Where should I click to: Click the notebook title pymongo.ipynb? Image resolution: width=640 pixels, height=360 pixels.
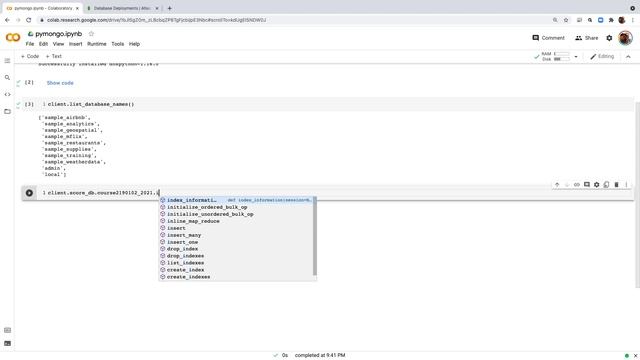tap(58, 34)
